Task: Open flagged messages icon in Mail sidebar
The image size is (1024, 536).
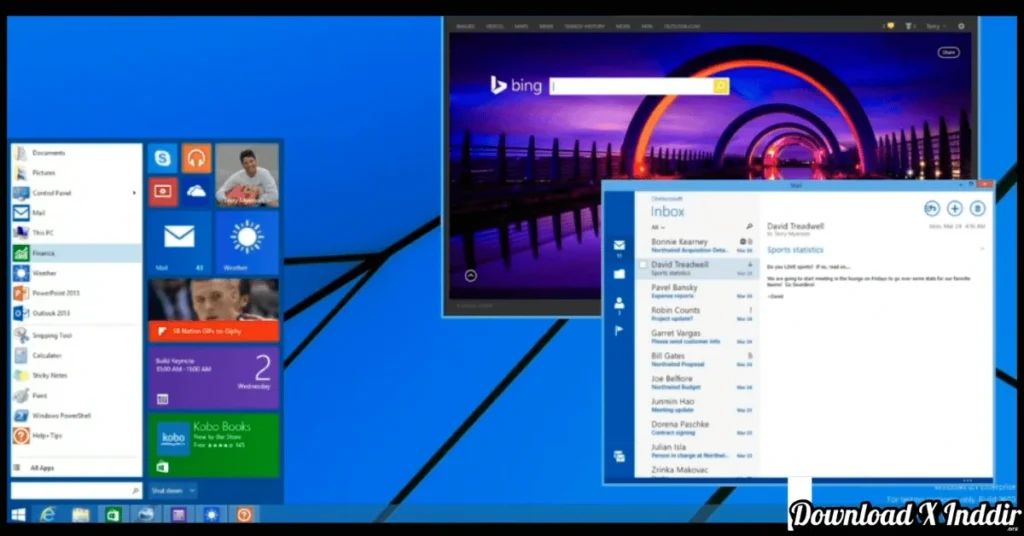Action: click(619, 331)
